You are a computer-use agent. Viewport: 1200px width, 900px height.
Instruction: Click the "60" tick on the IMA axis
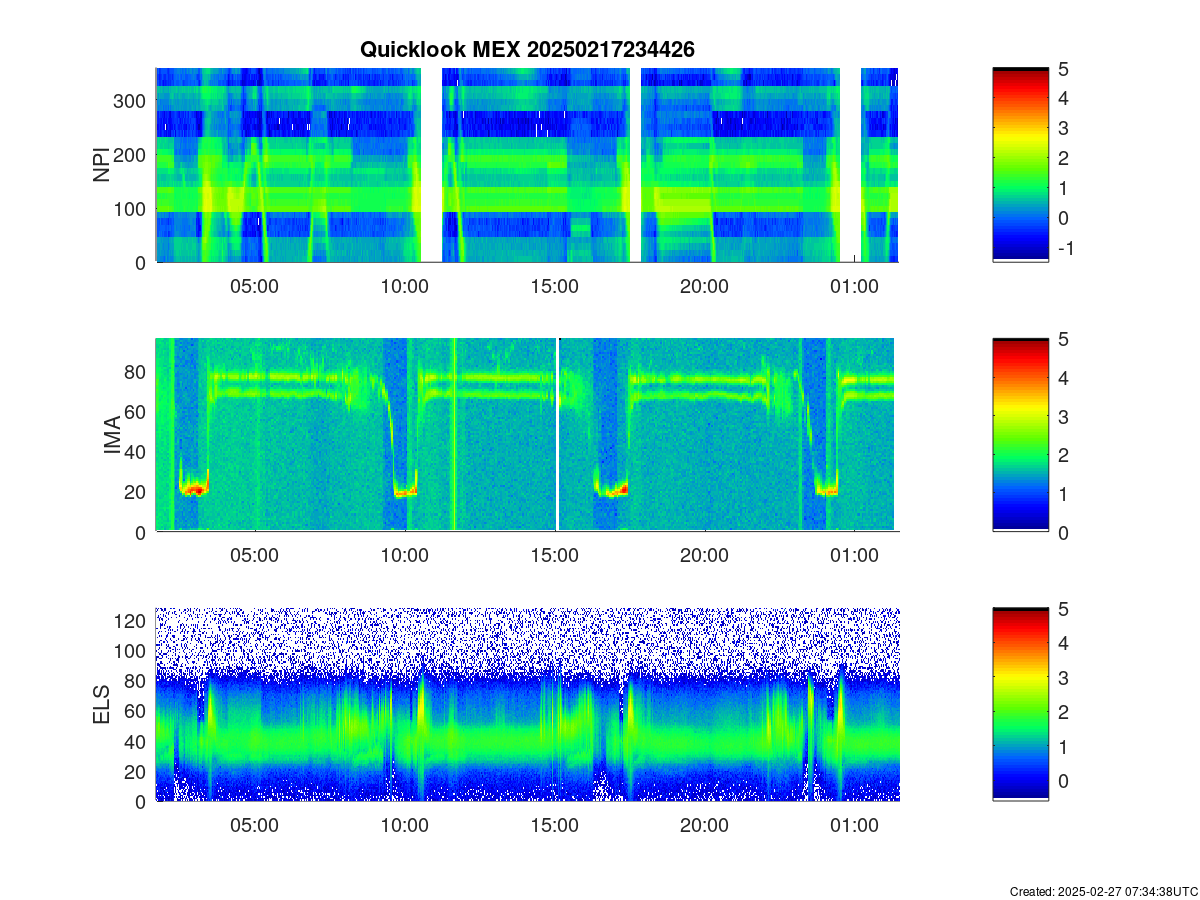pyautogui.click(x=136, y=412)
